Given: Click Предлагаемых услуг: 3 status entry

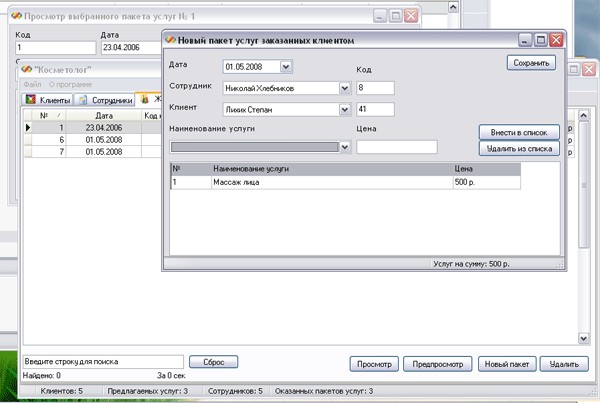Looking at the screenshot, I should [x=147, y=391].
